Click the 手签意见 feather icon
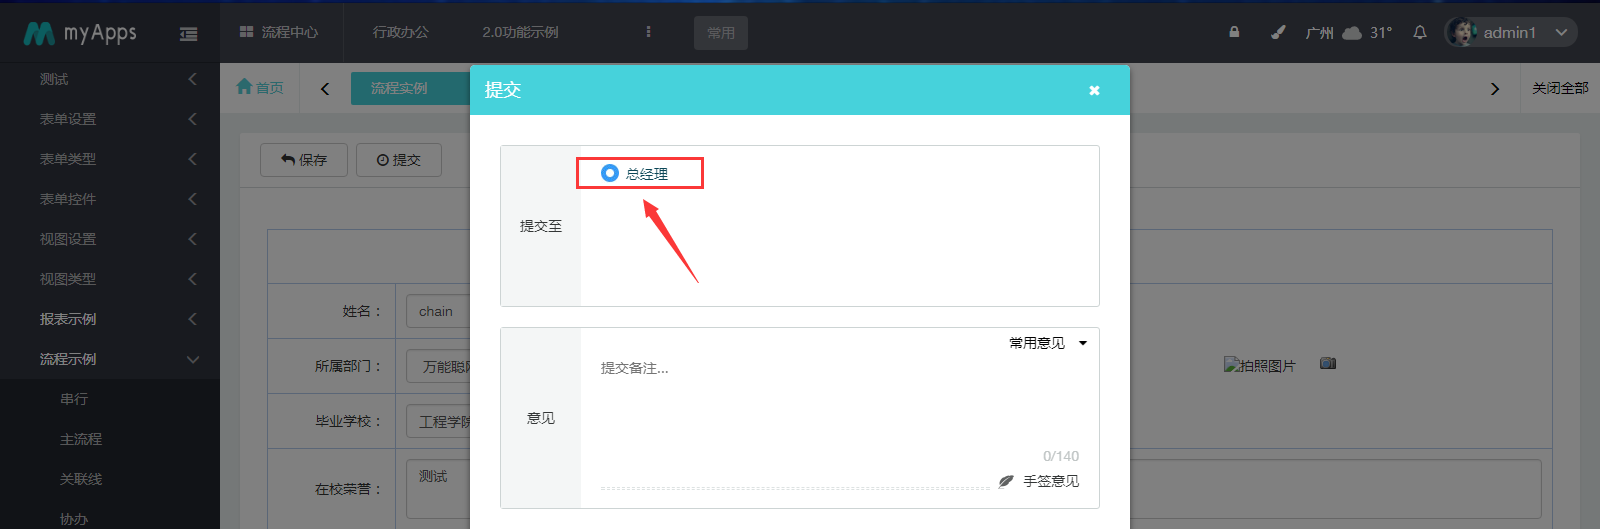This screenshot has height=529, width=1600. point(1006,481)
